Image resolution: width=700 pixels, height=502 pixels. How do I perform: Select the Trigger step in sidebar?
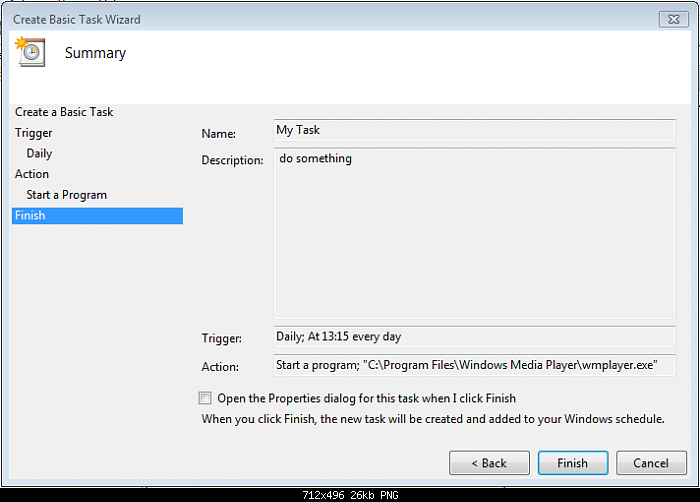(x=34, y=133)
